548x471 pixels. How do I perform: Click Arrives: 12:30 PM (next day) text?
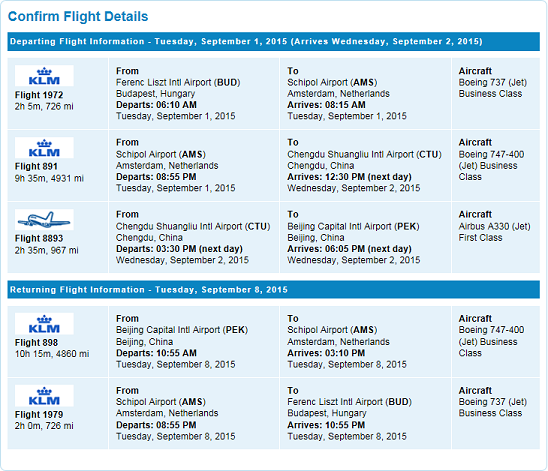click(x=349, y=177)
